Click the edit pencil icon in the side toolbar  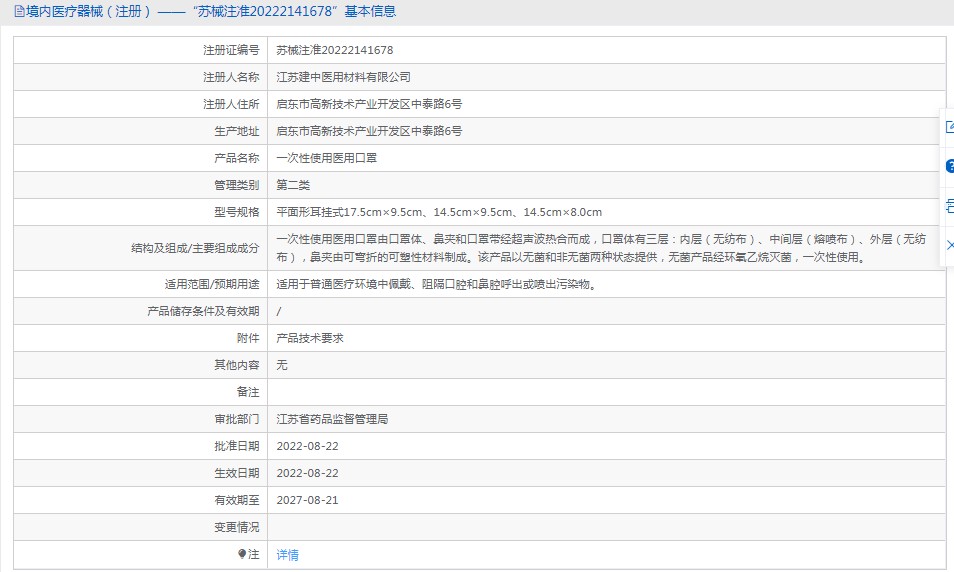950,127
